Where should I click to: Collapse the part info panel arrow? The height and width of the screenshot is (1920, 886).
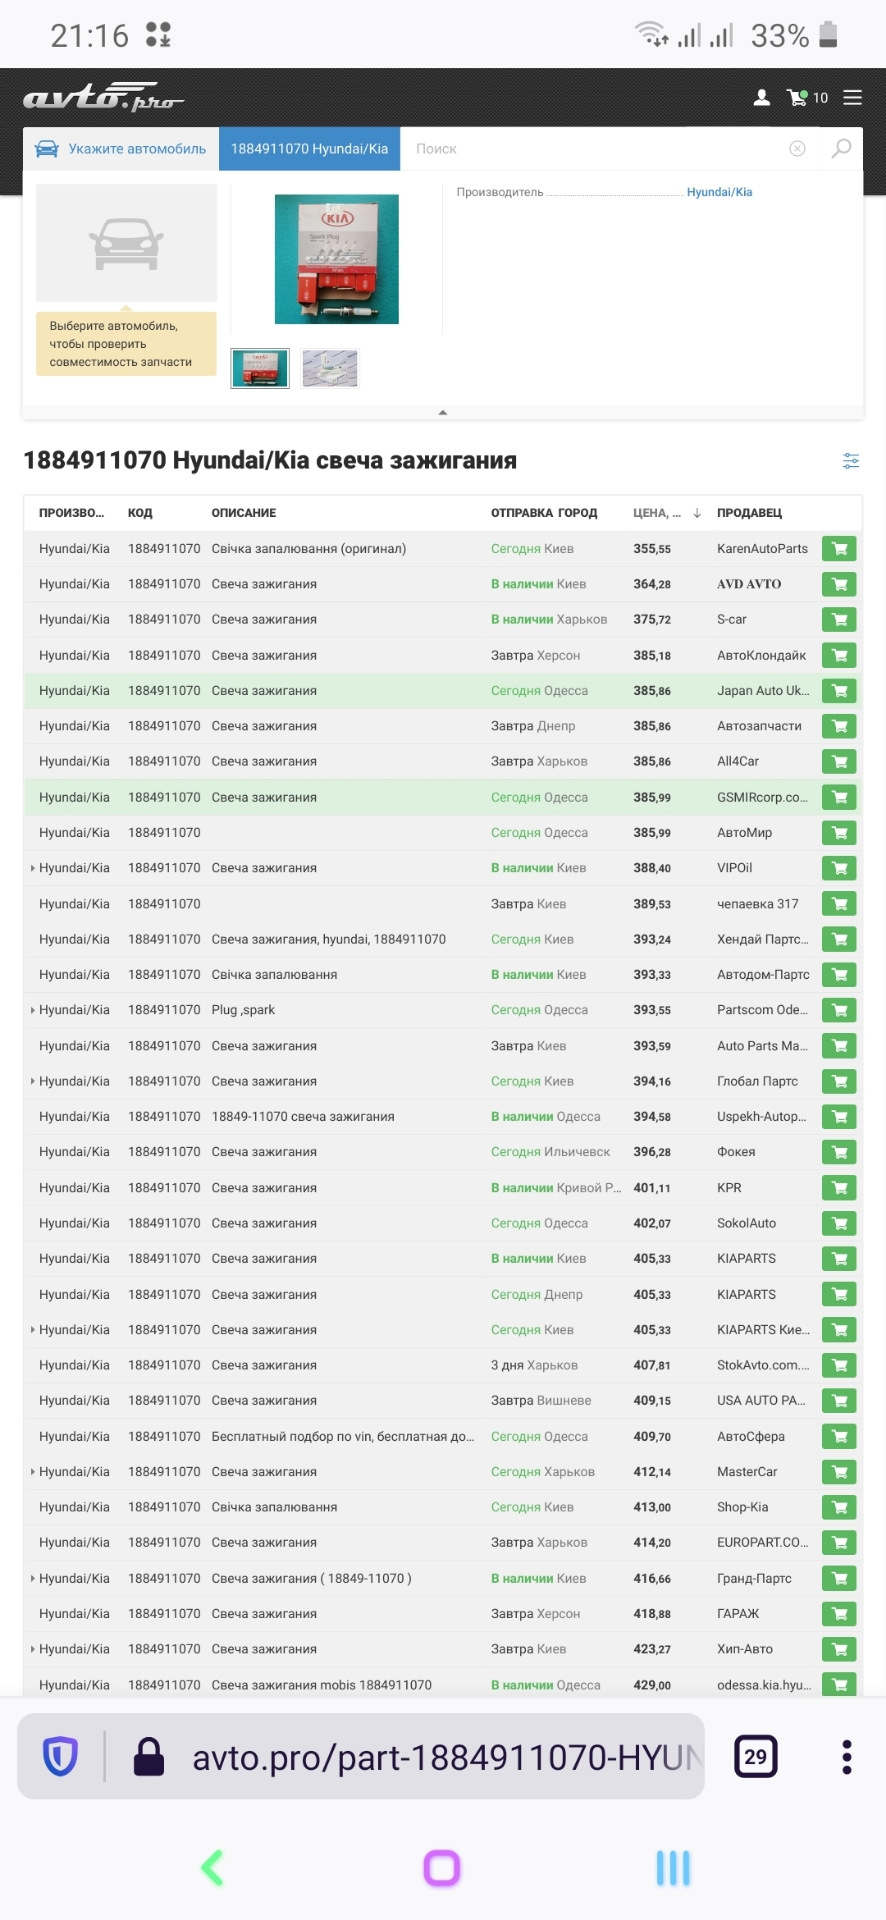point(443,412)
